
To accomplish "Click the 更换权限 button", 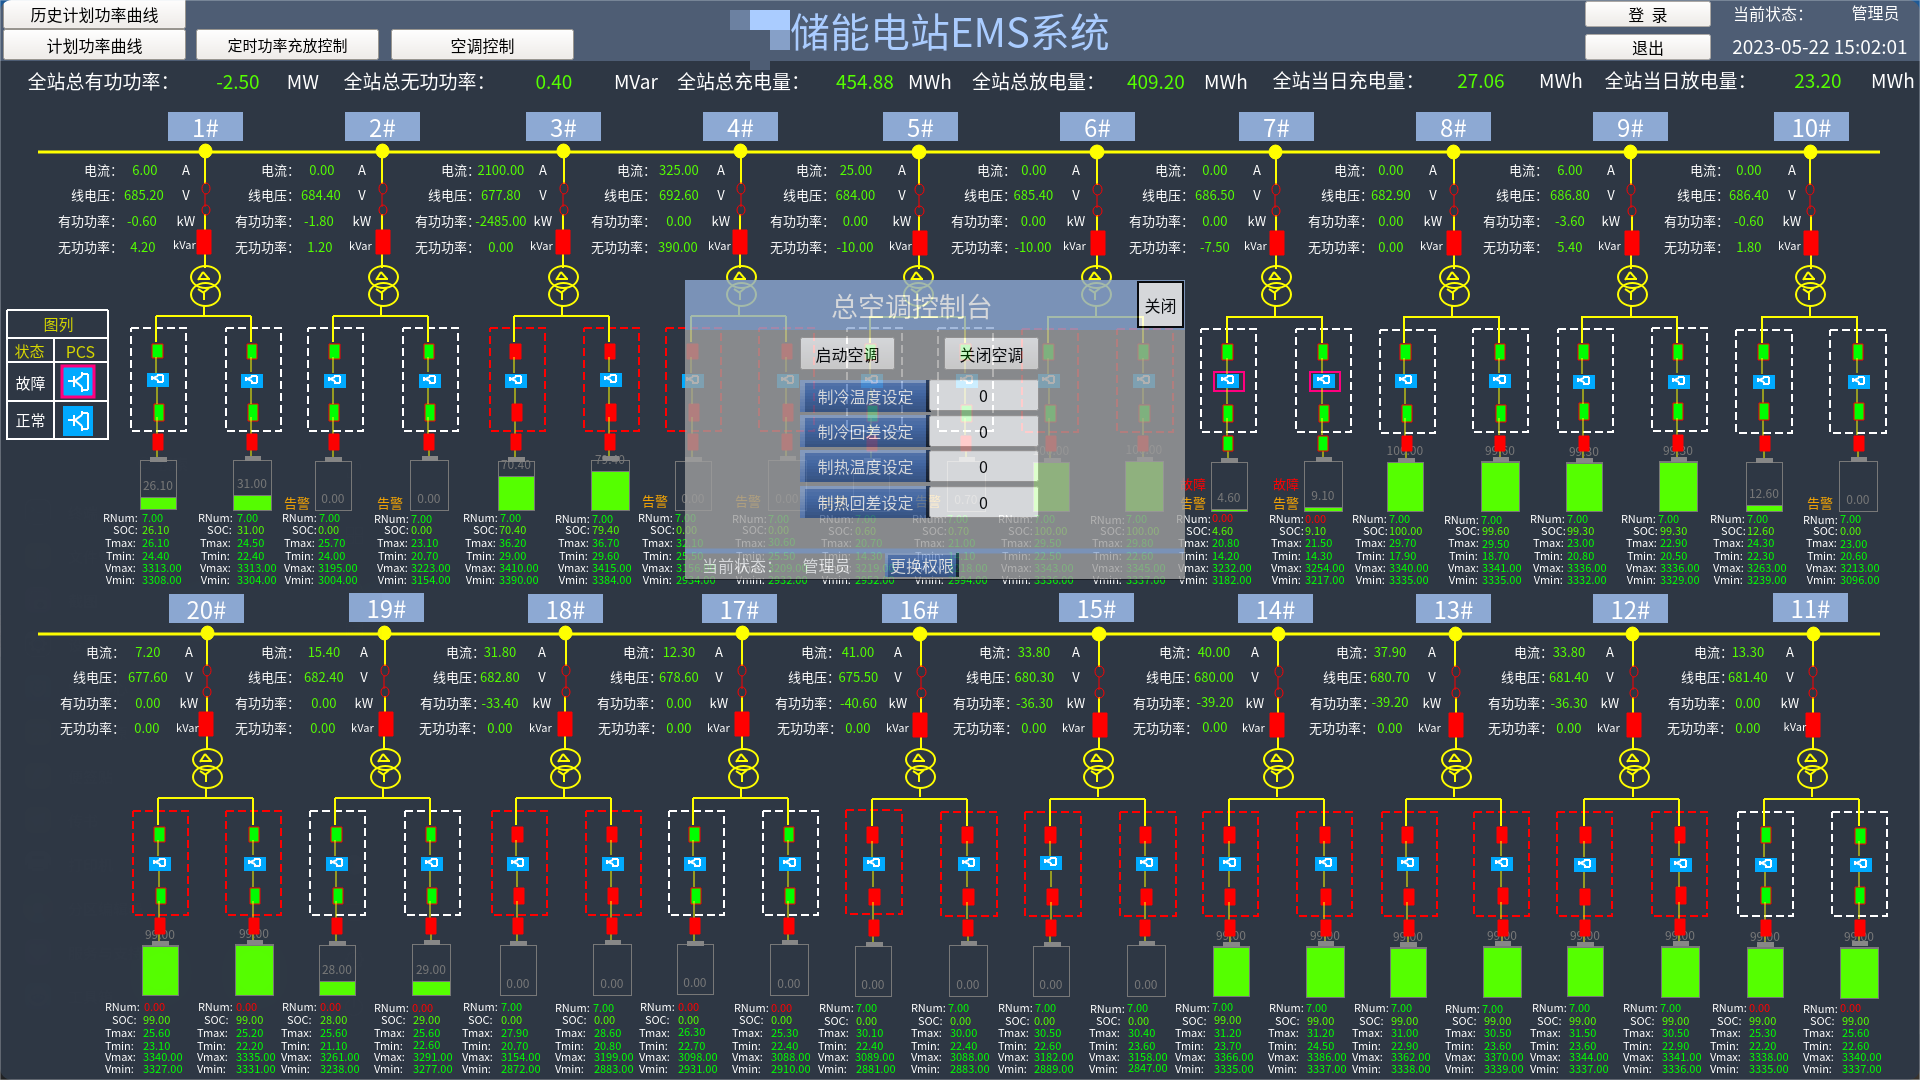I will (x=922, y=566).
